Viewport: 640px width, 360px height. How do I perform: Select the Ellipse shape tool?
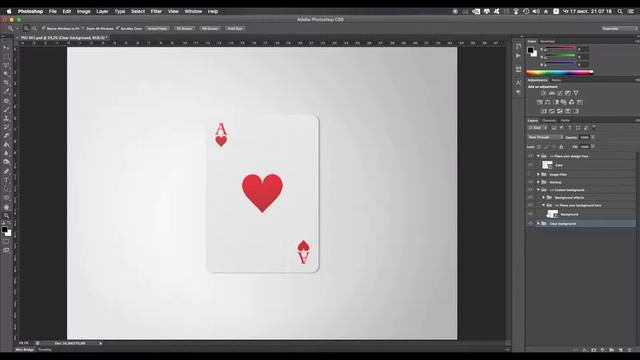(6, 198)
